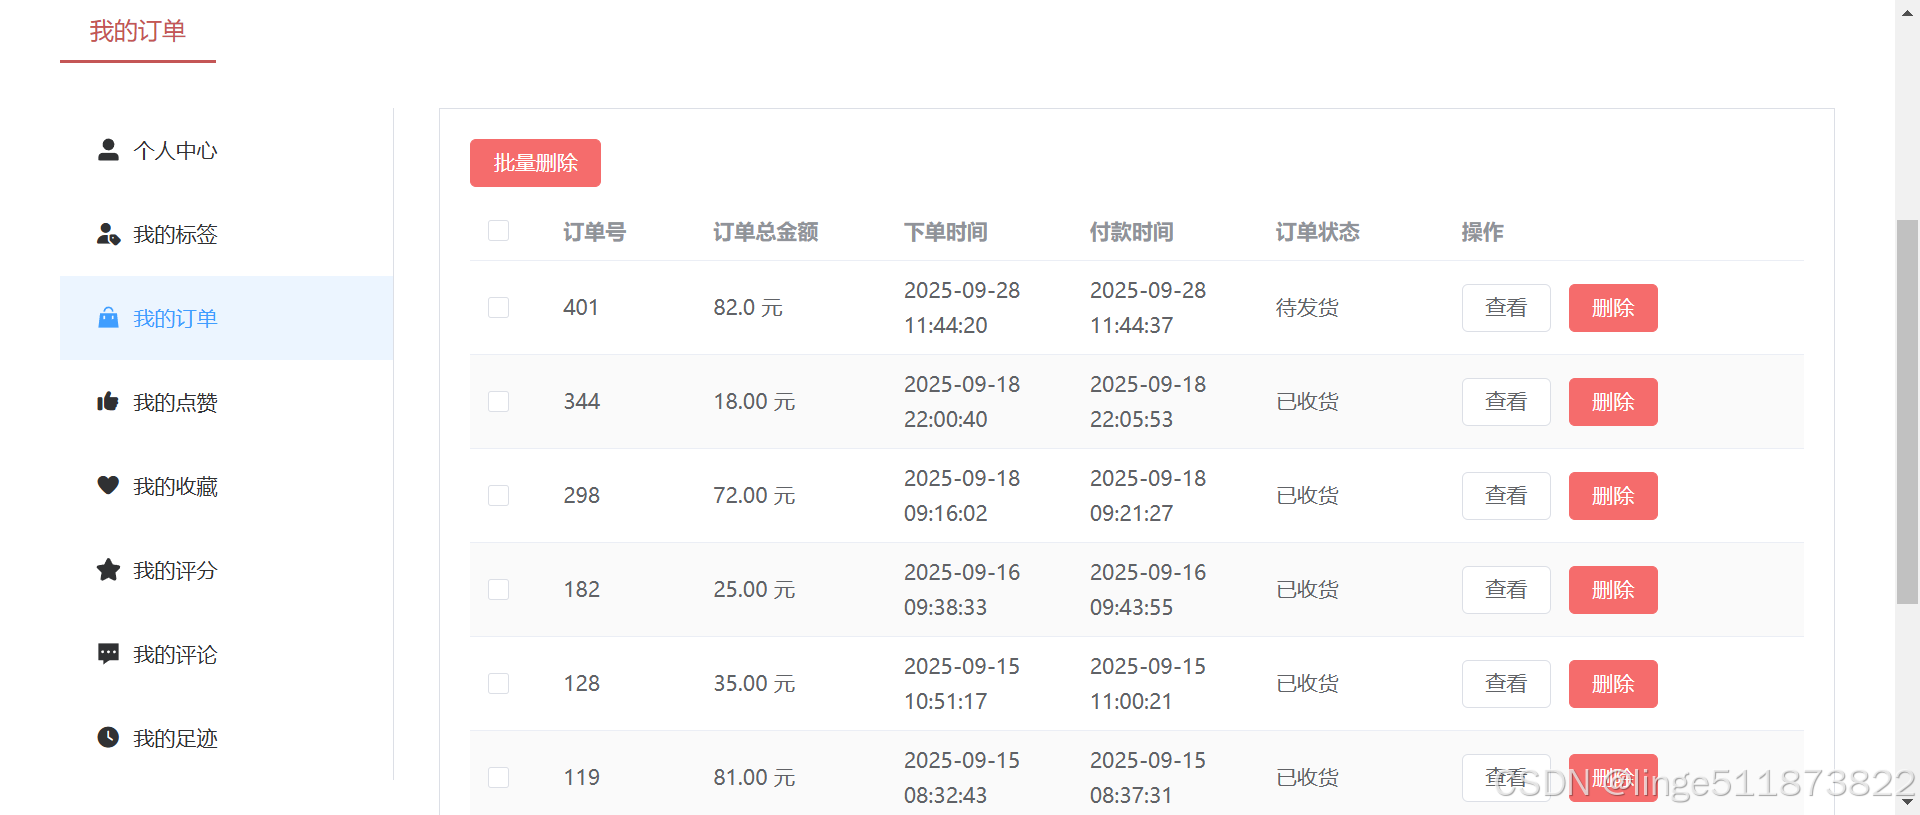Click order number 298 cell
Image resolution: width=1920 pixels, height=815 pixels.
coord(581,496)
